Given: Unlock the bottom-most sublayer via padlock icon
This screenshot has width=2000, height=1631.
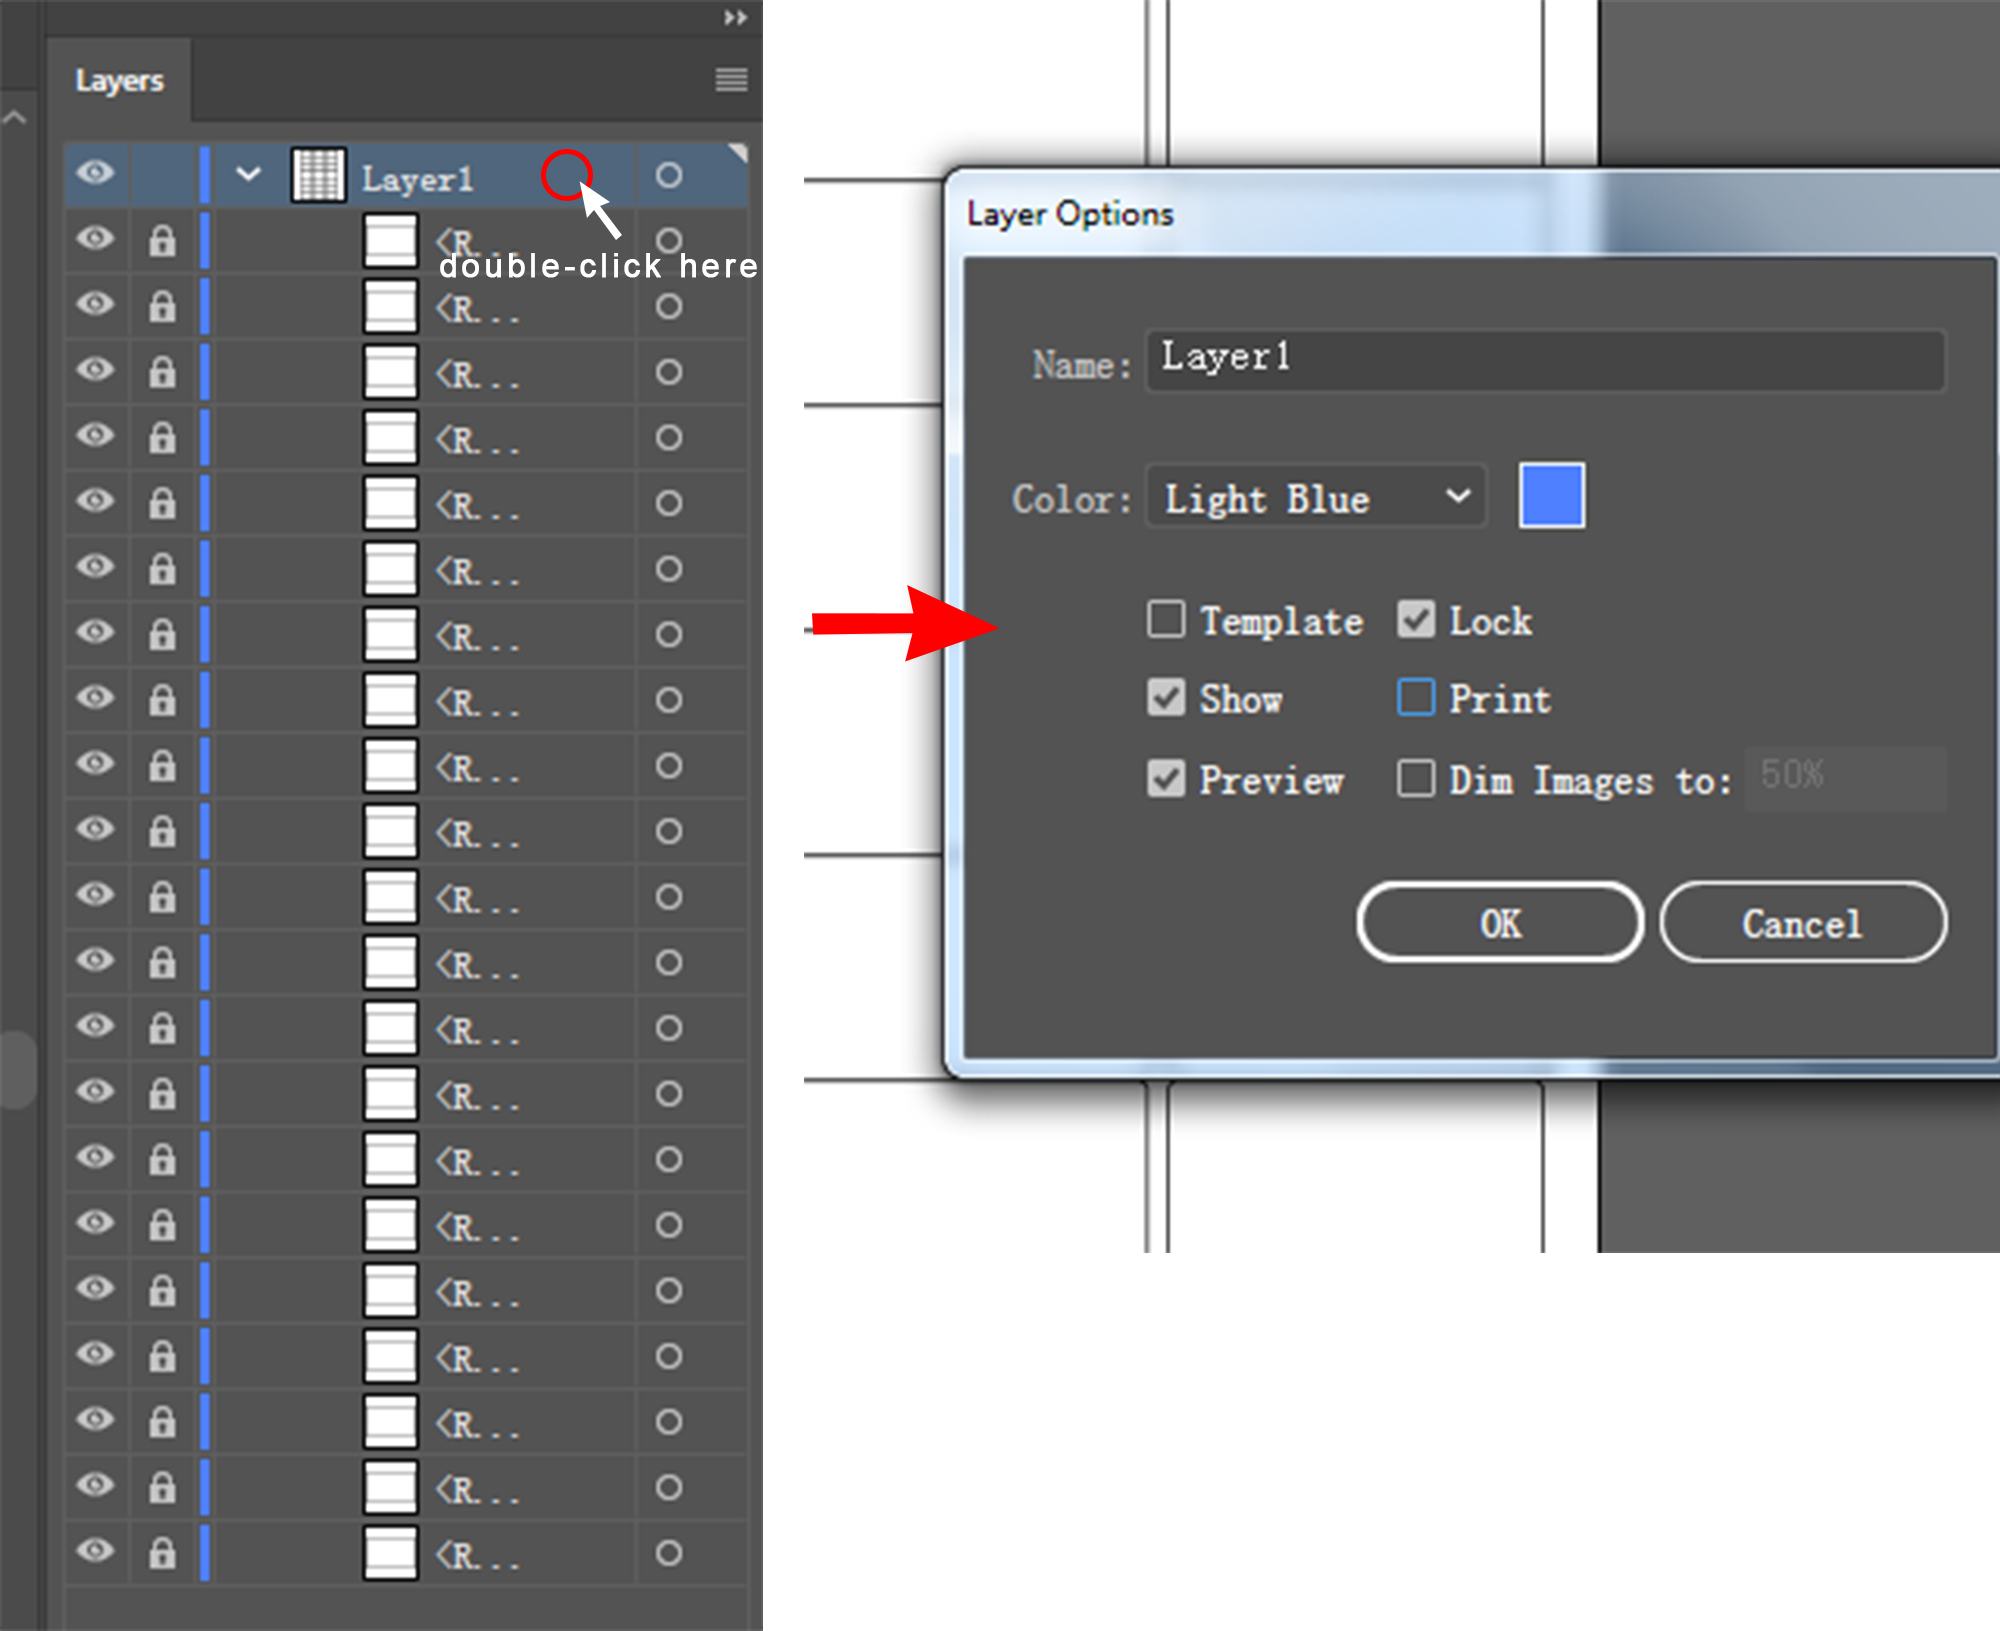Looking at the screenshot, I should [162, 1552].
